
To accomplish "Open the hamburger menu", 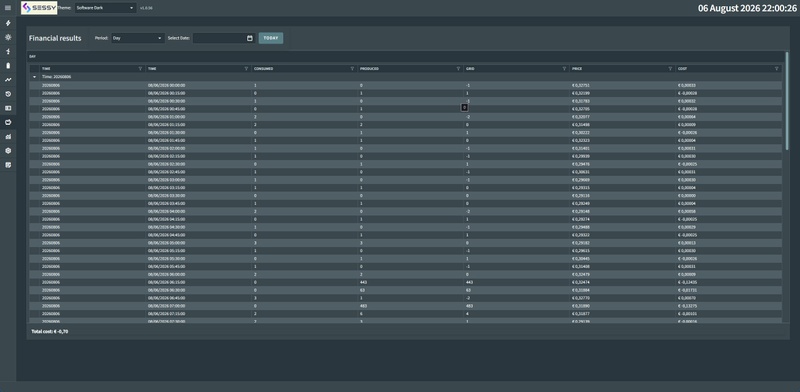I will (8, 8).
